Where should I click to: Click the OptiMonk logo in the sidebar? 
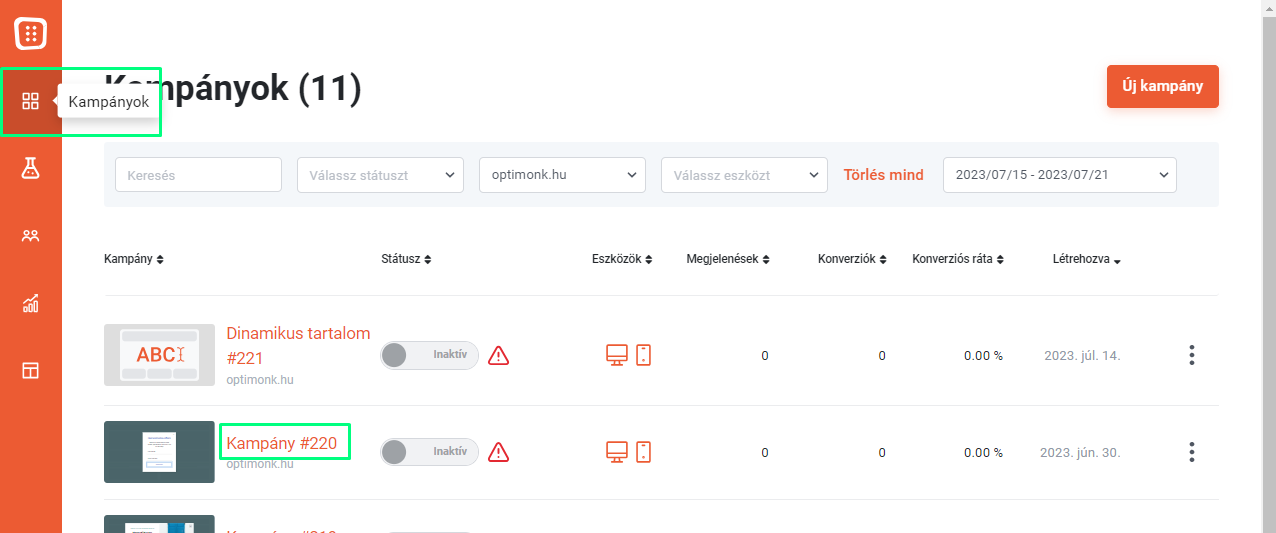(x=31, y=33)
